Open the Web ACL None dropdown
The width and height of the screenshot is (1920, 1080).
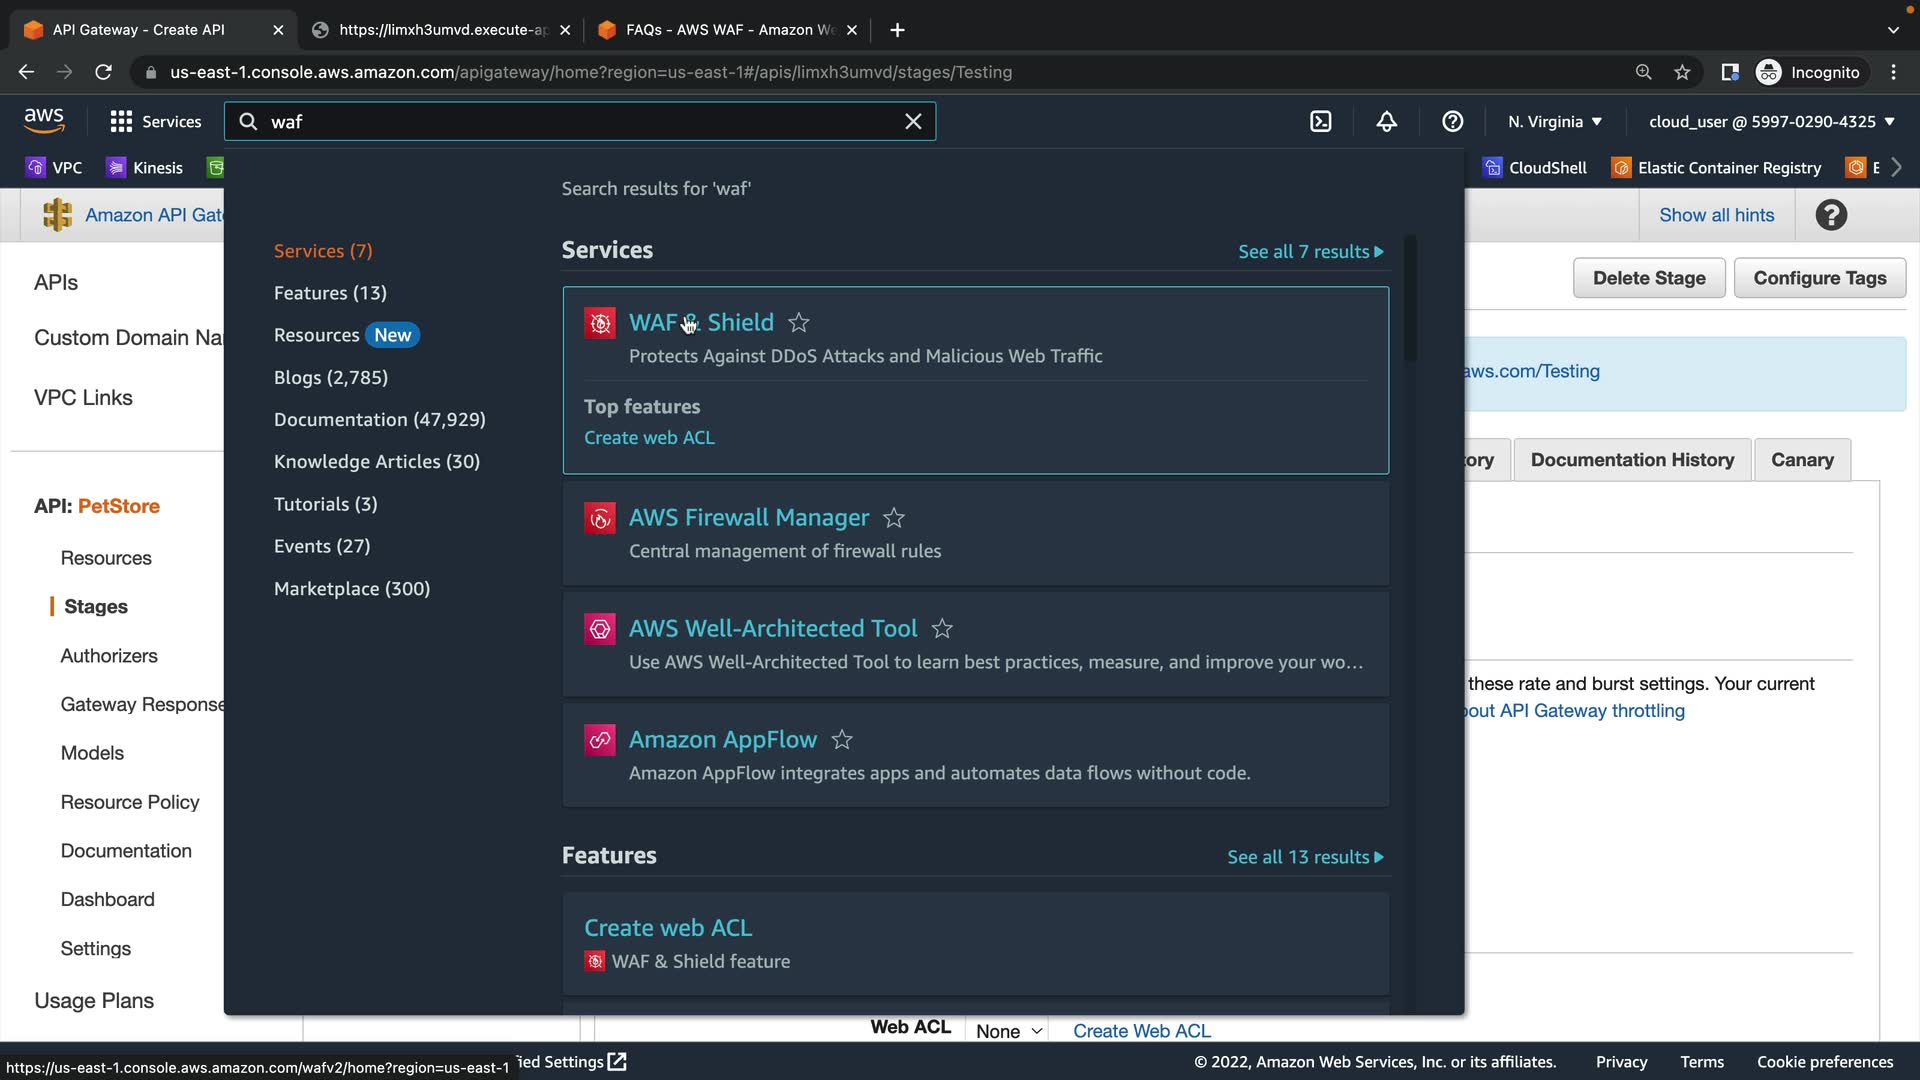click(1008, 1031)
